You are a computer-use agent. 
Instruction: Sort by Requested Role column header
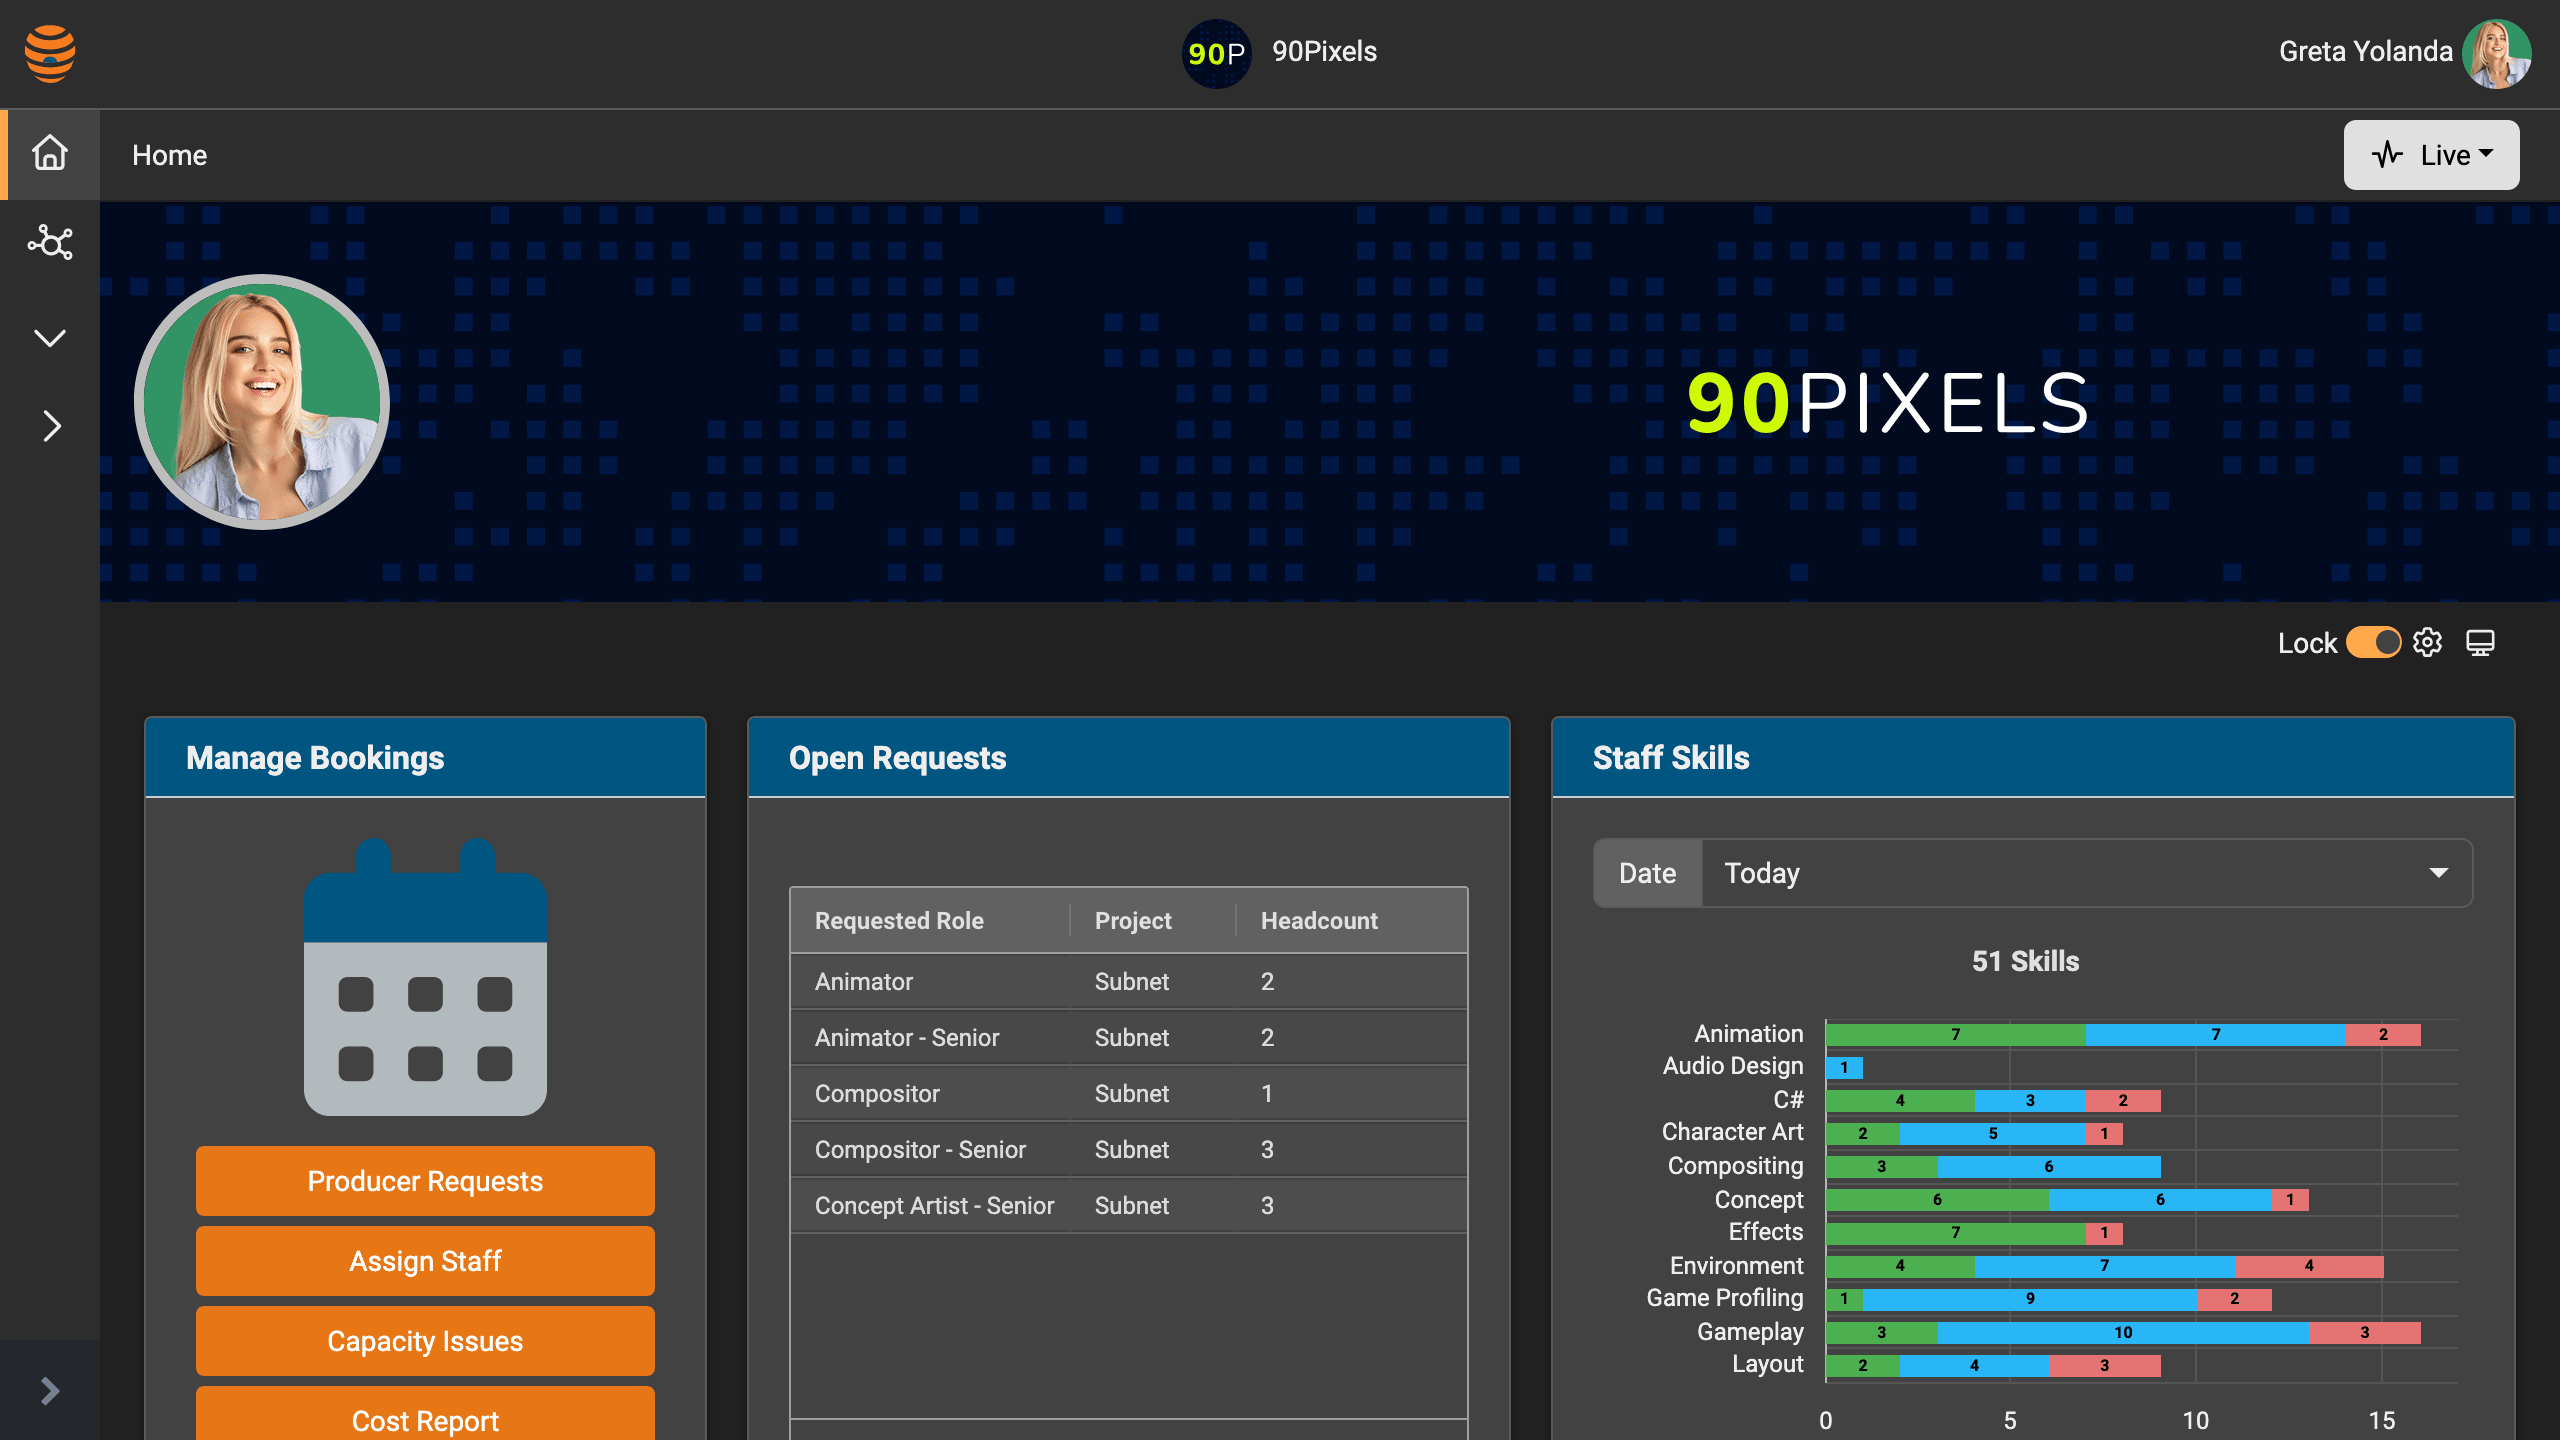(930, 921)
